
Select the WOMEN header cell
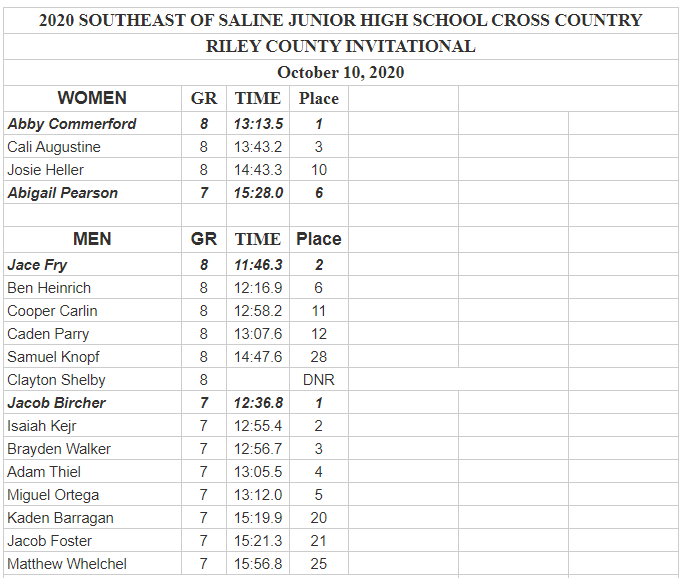coord(92,98)
